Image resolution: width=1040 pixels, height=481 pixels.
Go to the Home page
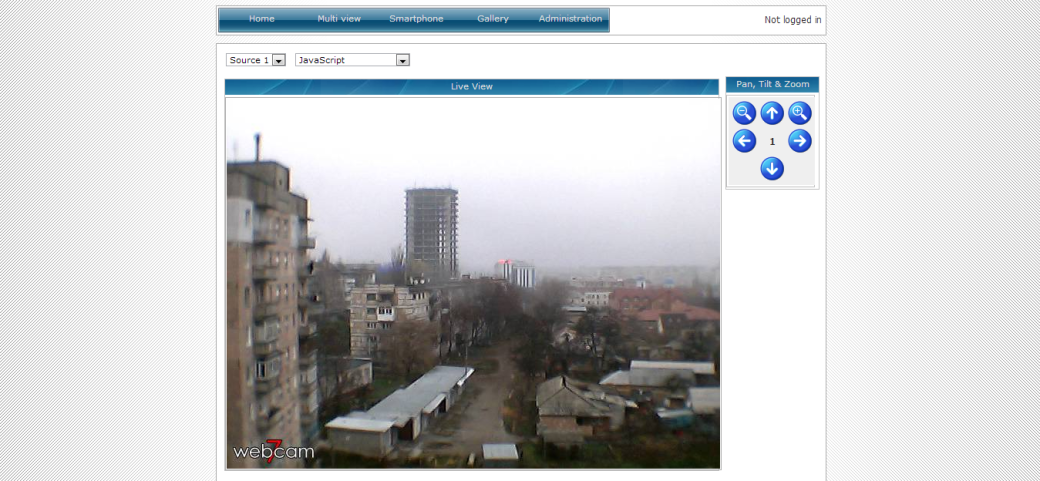pos(261,19)
